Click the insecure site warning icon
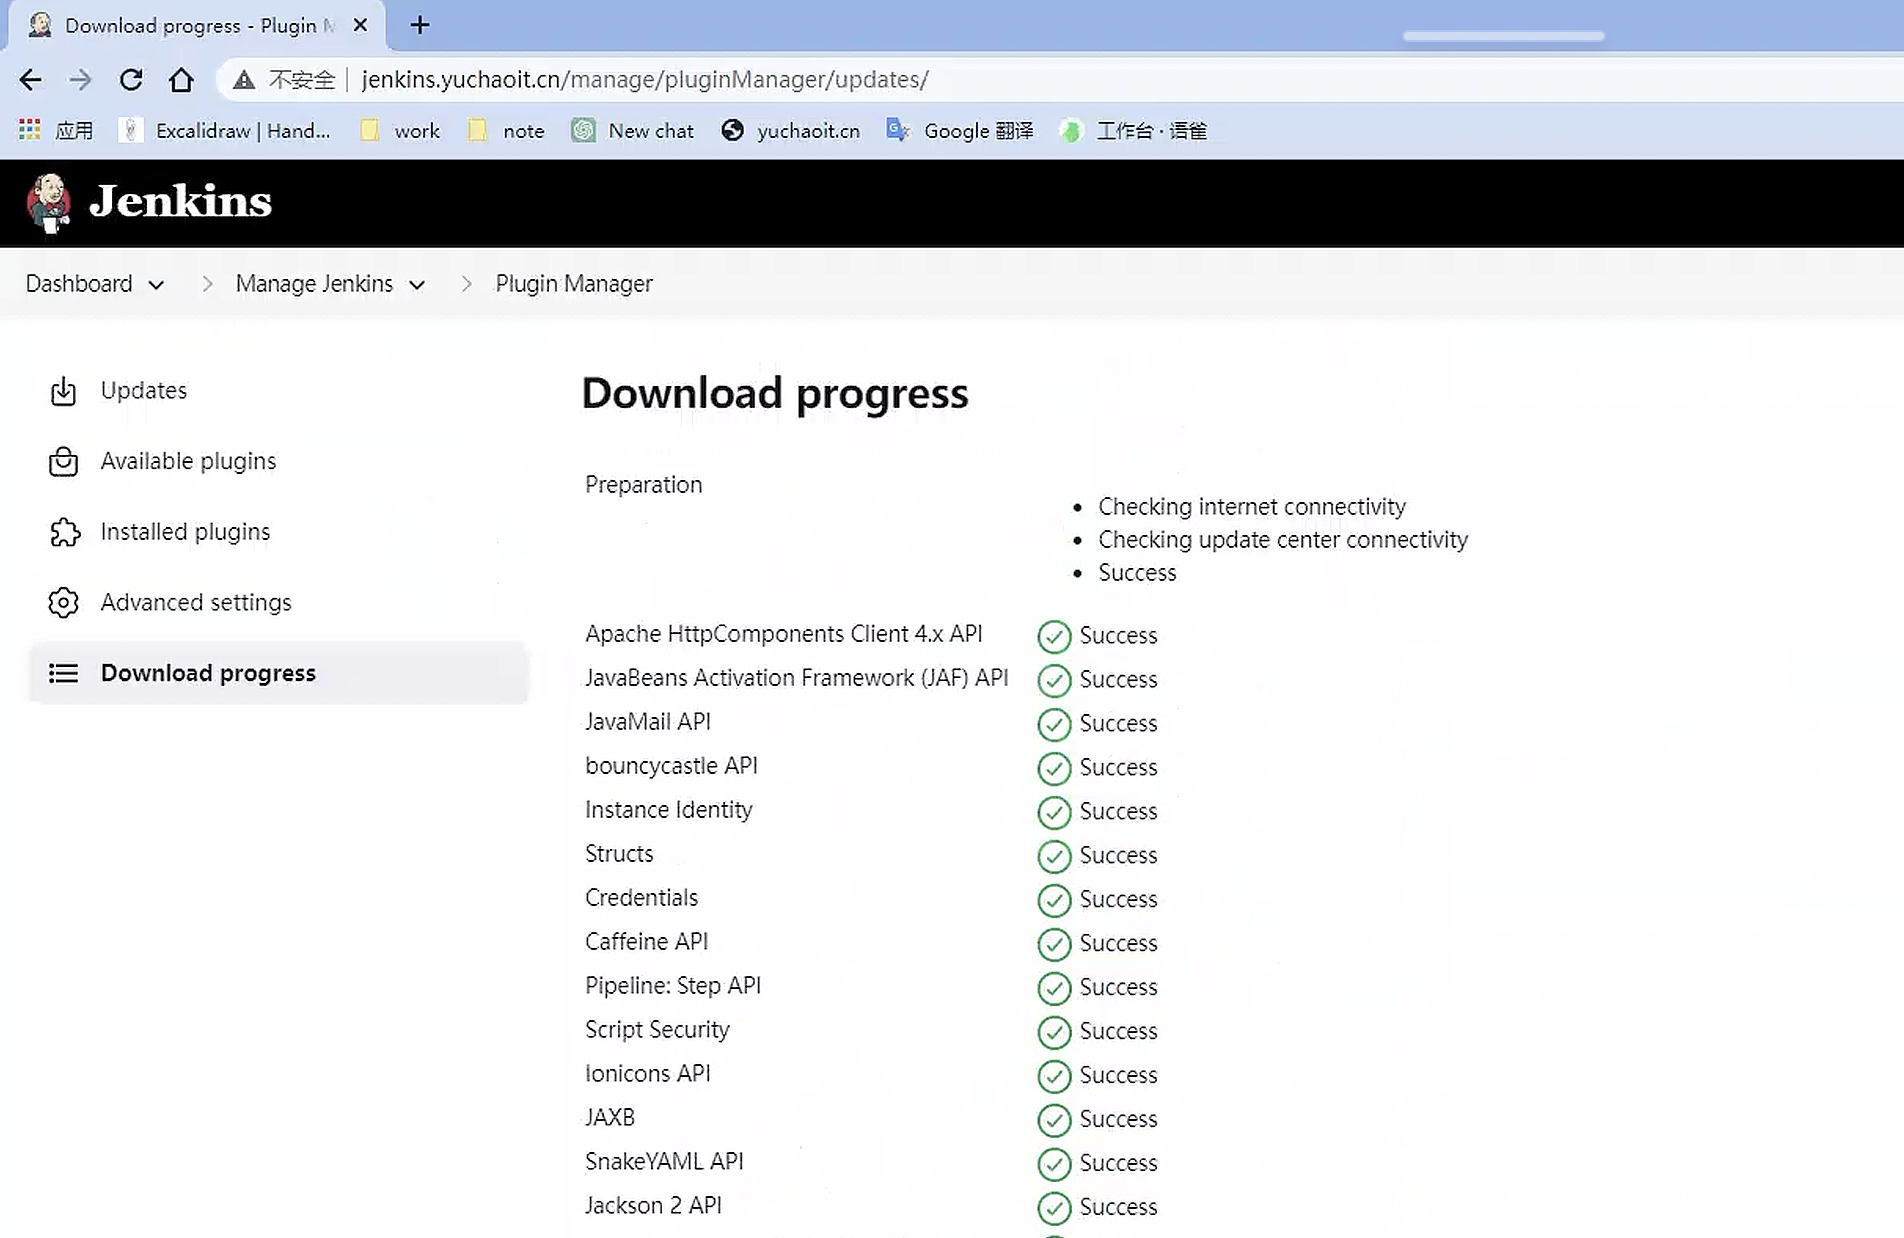 pos(244,80)
